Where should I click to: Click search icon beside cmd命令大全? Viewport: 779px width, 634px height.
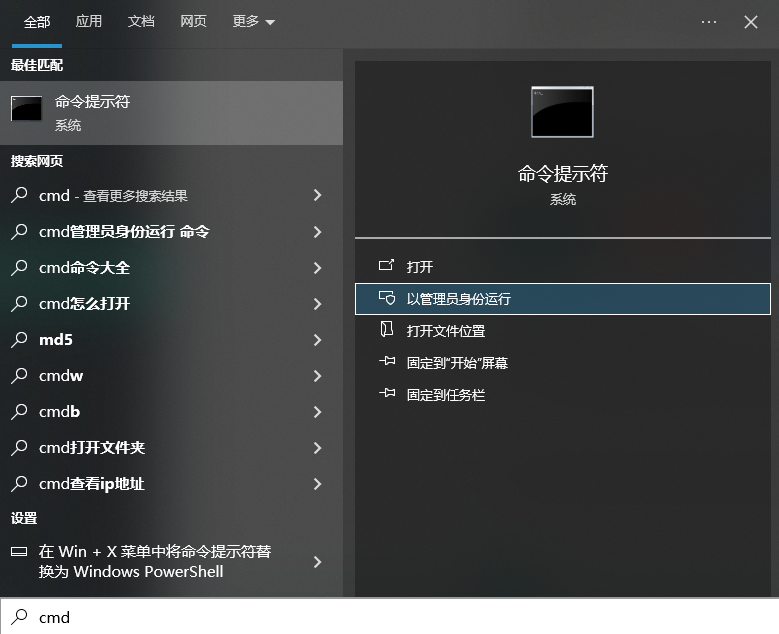point(19,267)
